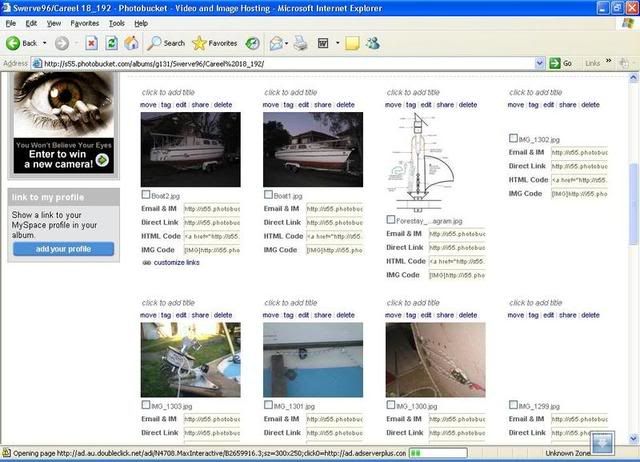The height and width of the screenshot is (462, 640).
Task: Click move above the IMG_1303 photo
Action: click(x=148, y=315)
